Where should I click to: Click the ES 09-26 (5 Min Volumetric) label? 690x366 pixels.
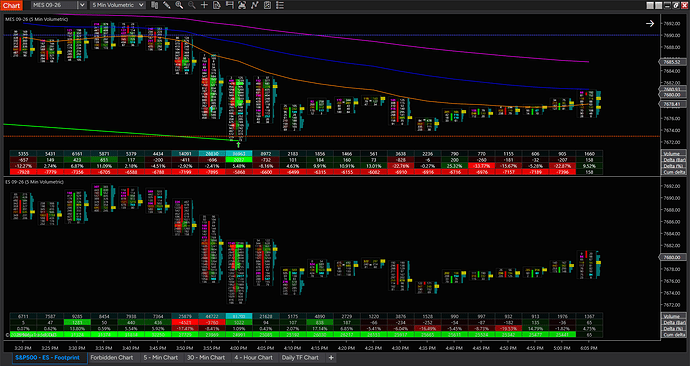click(34, 182)
